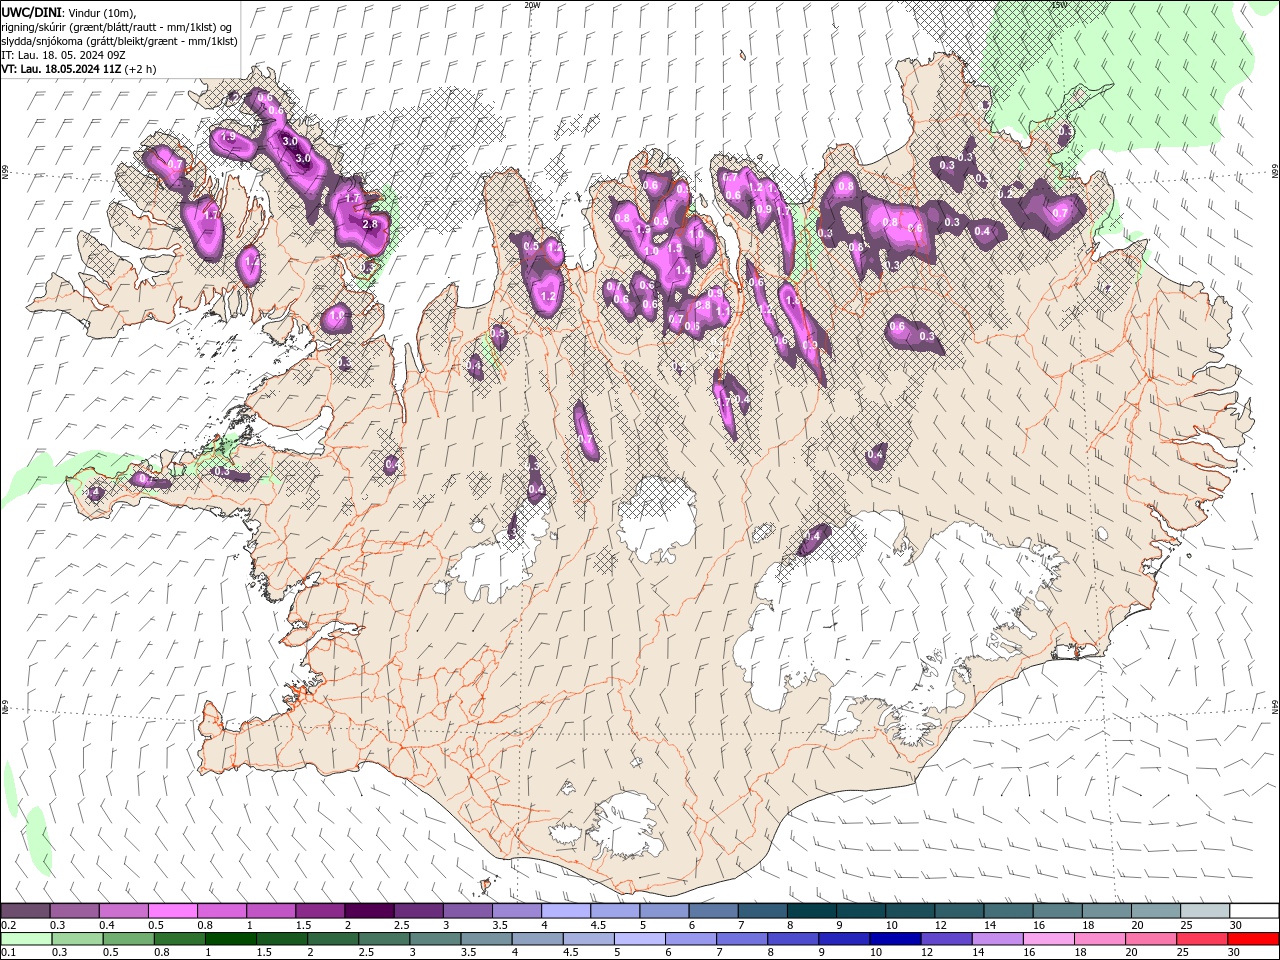Image resolution: width=1280 pixels, height=960 pixels.
Task: Click the '0.2' label on the snow scale
Action: click(8, 925)
